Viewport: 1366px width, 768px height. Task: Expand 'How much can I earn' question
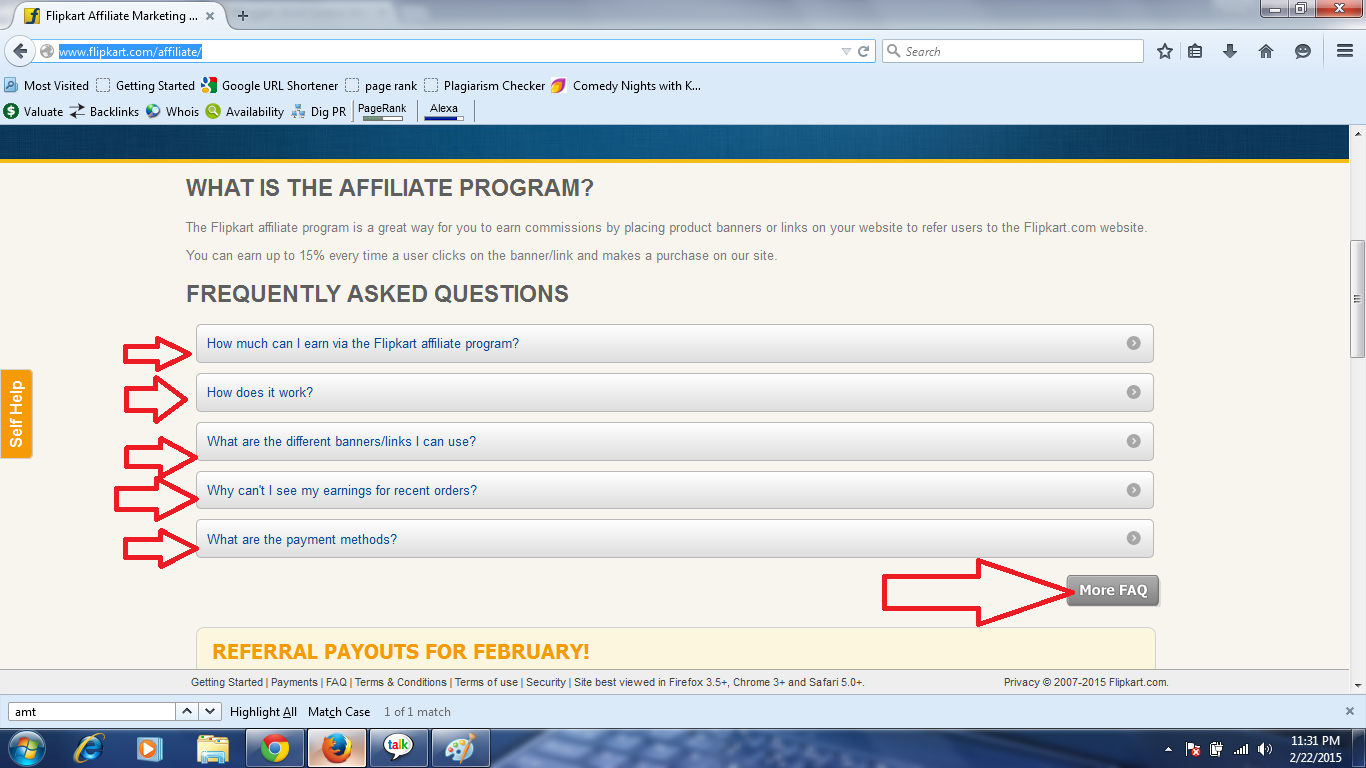pos(675,343)
